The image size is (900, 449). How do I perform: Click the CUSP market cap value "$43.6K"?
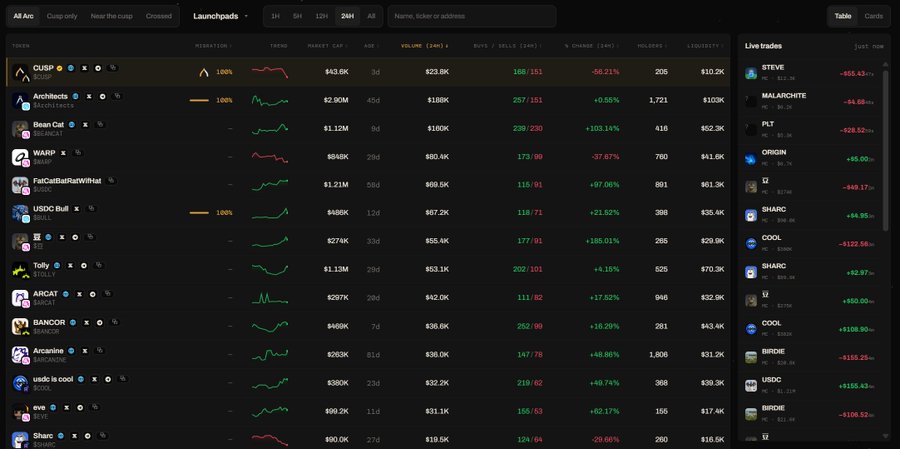click(x=336, y=72)
